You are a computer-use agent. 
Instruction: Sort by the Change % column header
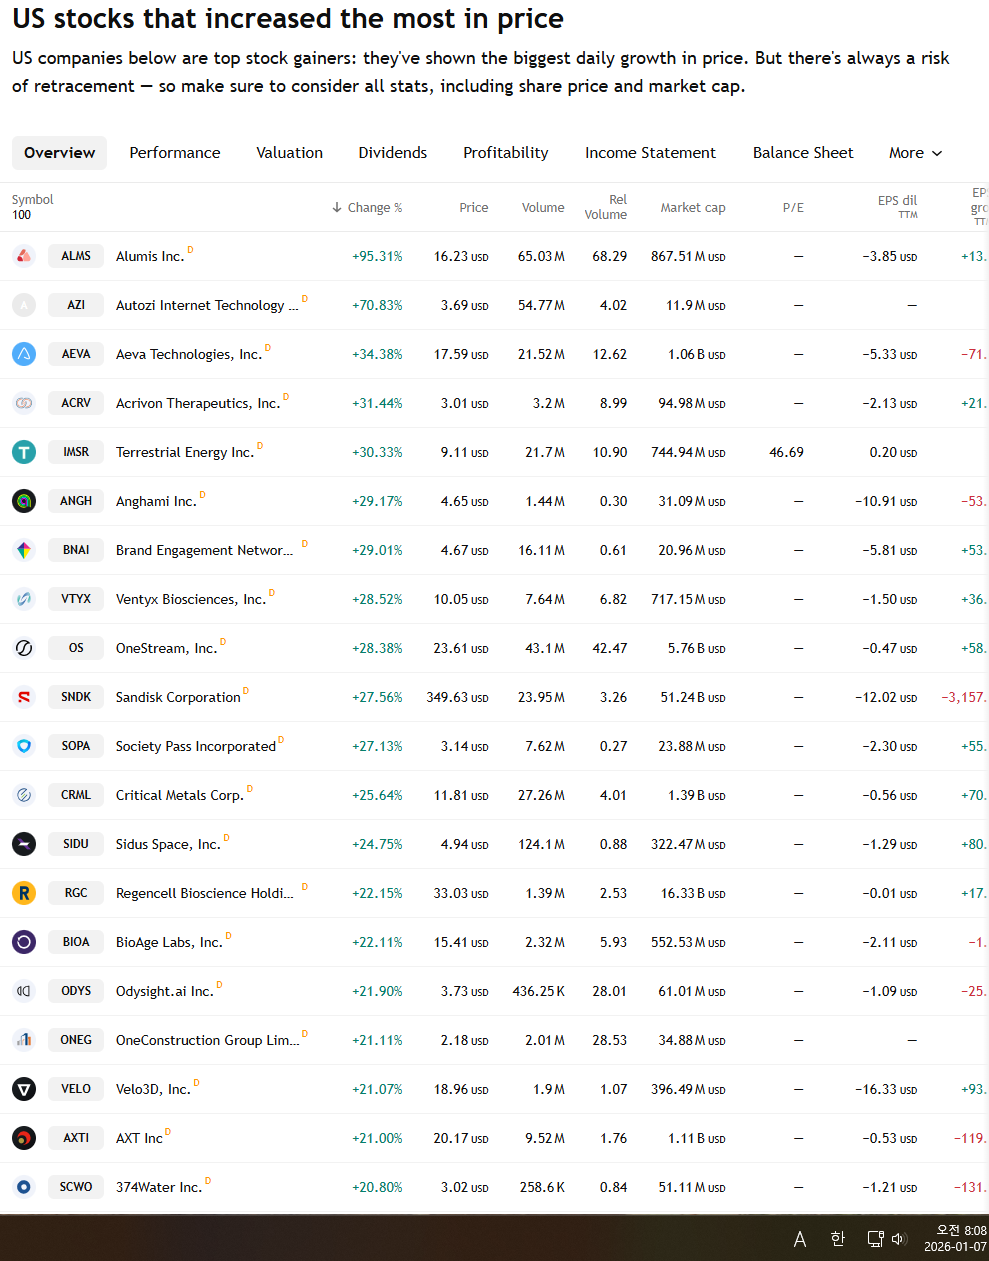coord(367,208)
